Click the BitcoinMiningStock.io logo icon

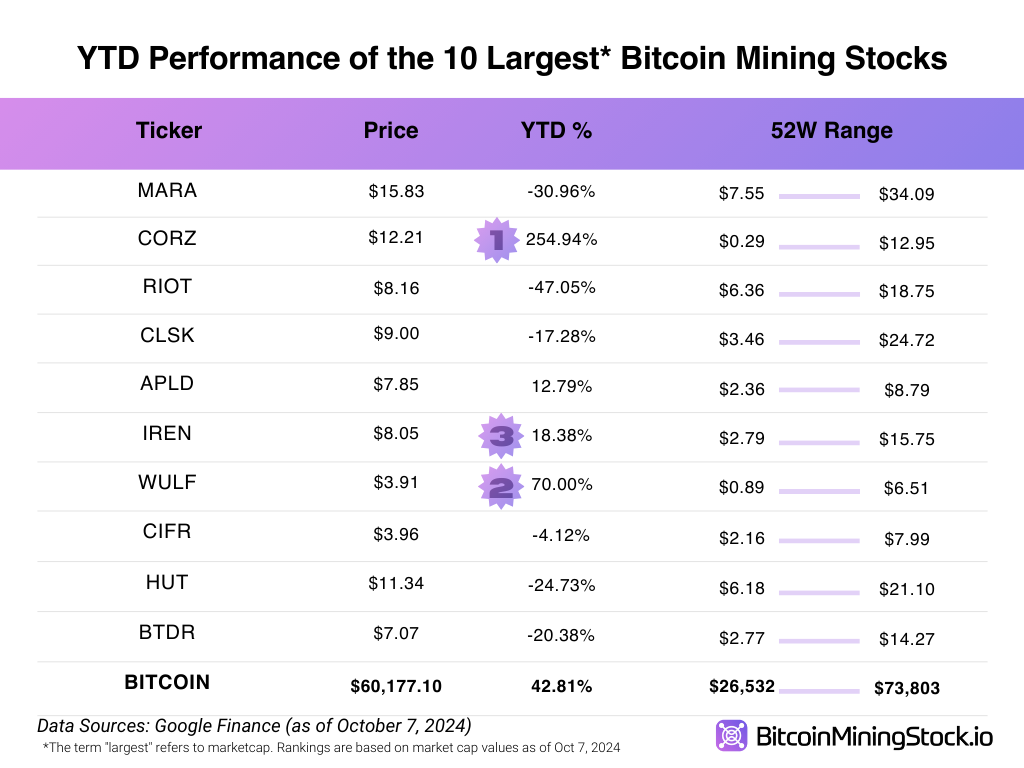point(732,736)
